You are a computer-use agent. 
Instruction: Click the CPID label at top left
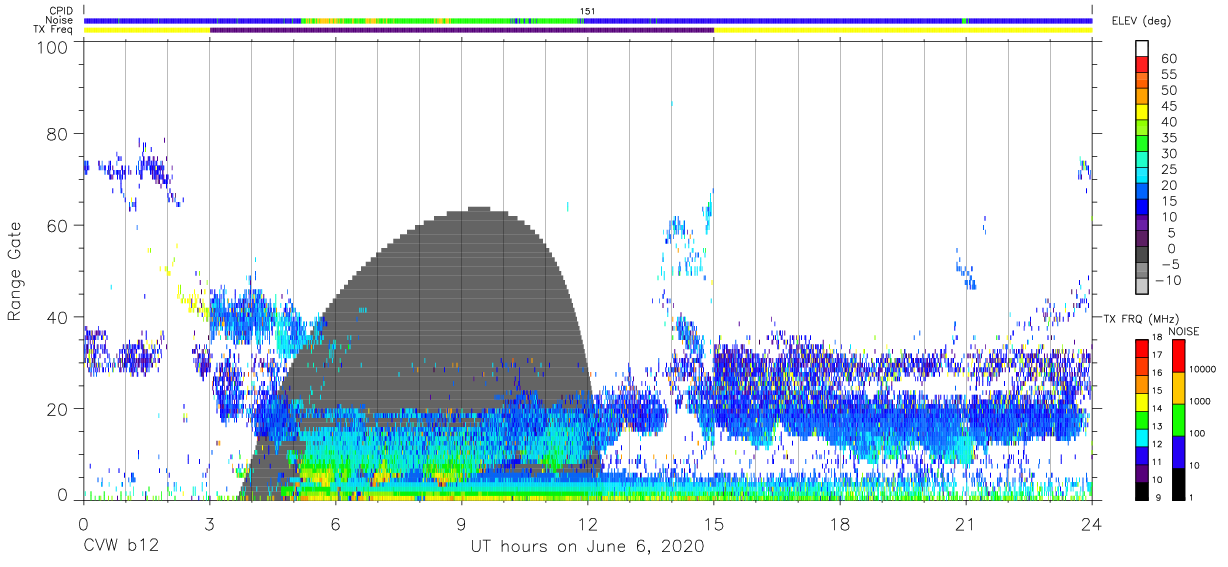[60, 11]
